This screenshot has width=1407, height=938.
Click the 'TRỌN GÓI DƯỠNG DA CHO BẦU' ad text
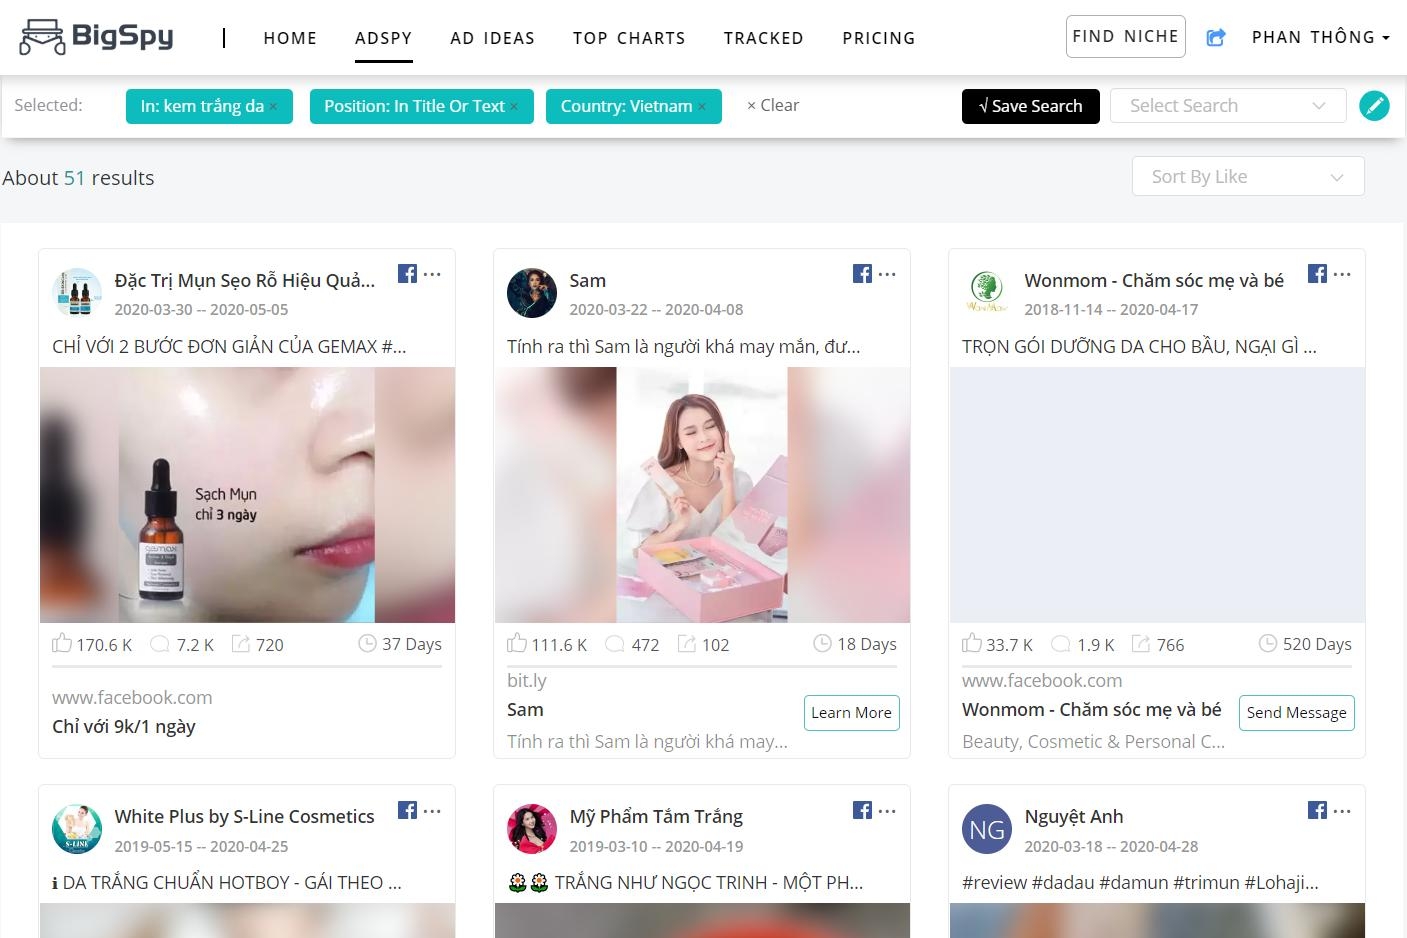[1139, 347]
